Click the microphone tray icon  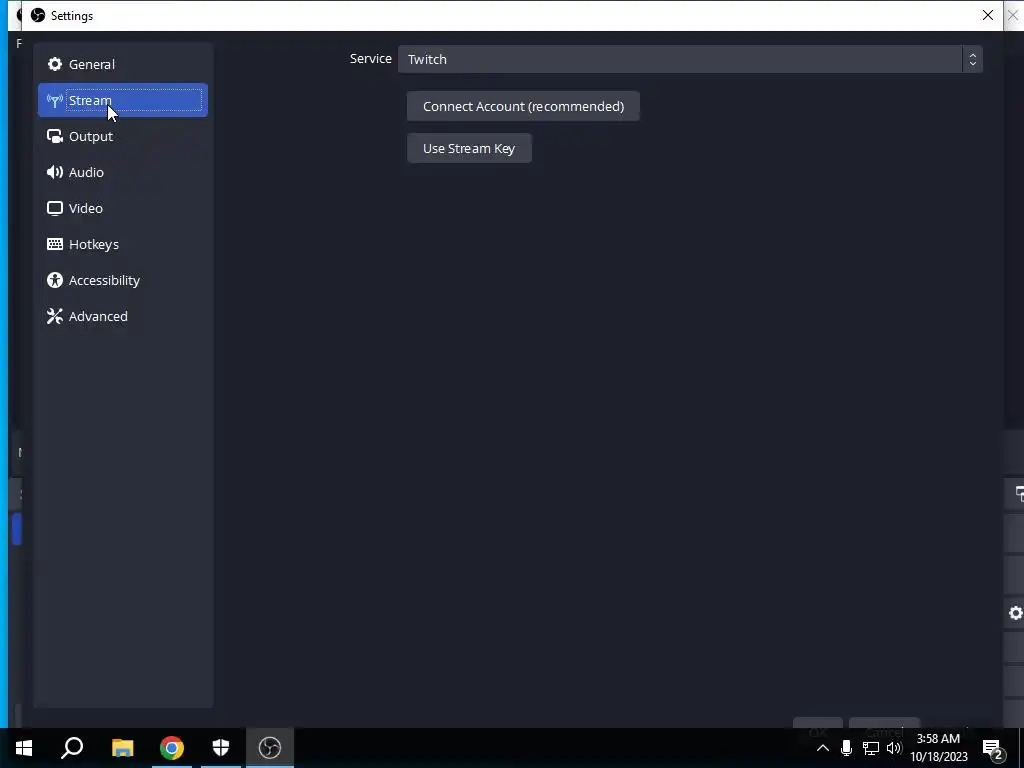tap(846, 748)
